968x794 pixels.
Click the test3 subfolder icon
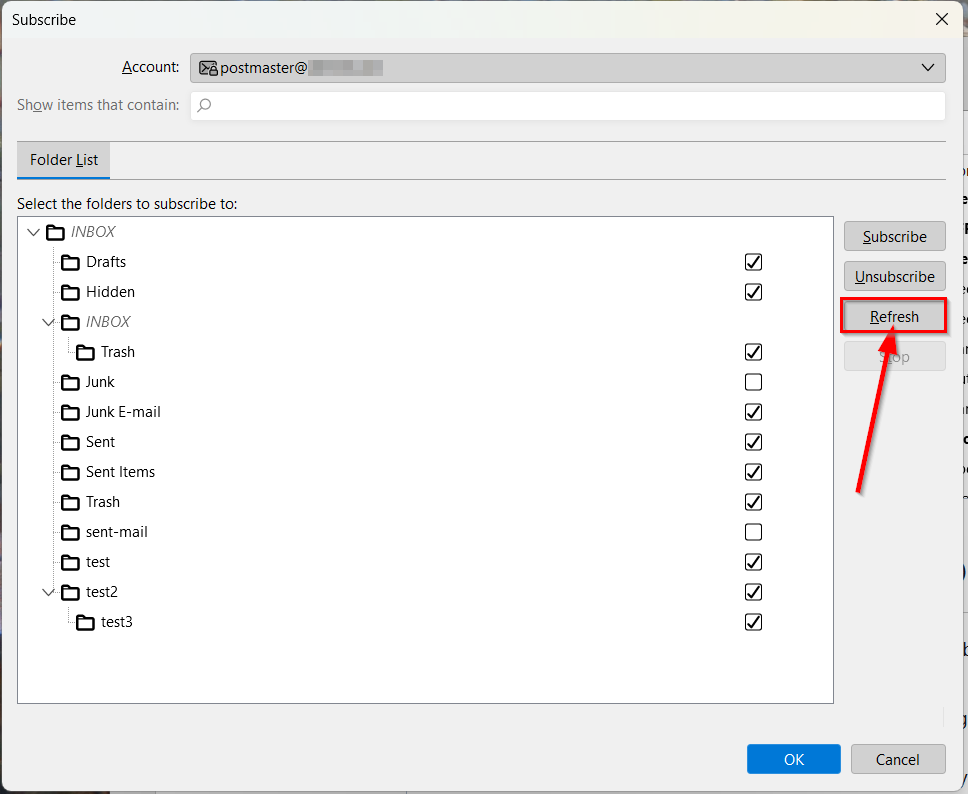pyautogui.click(x=85, y=622)
